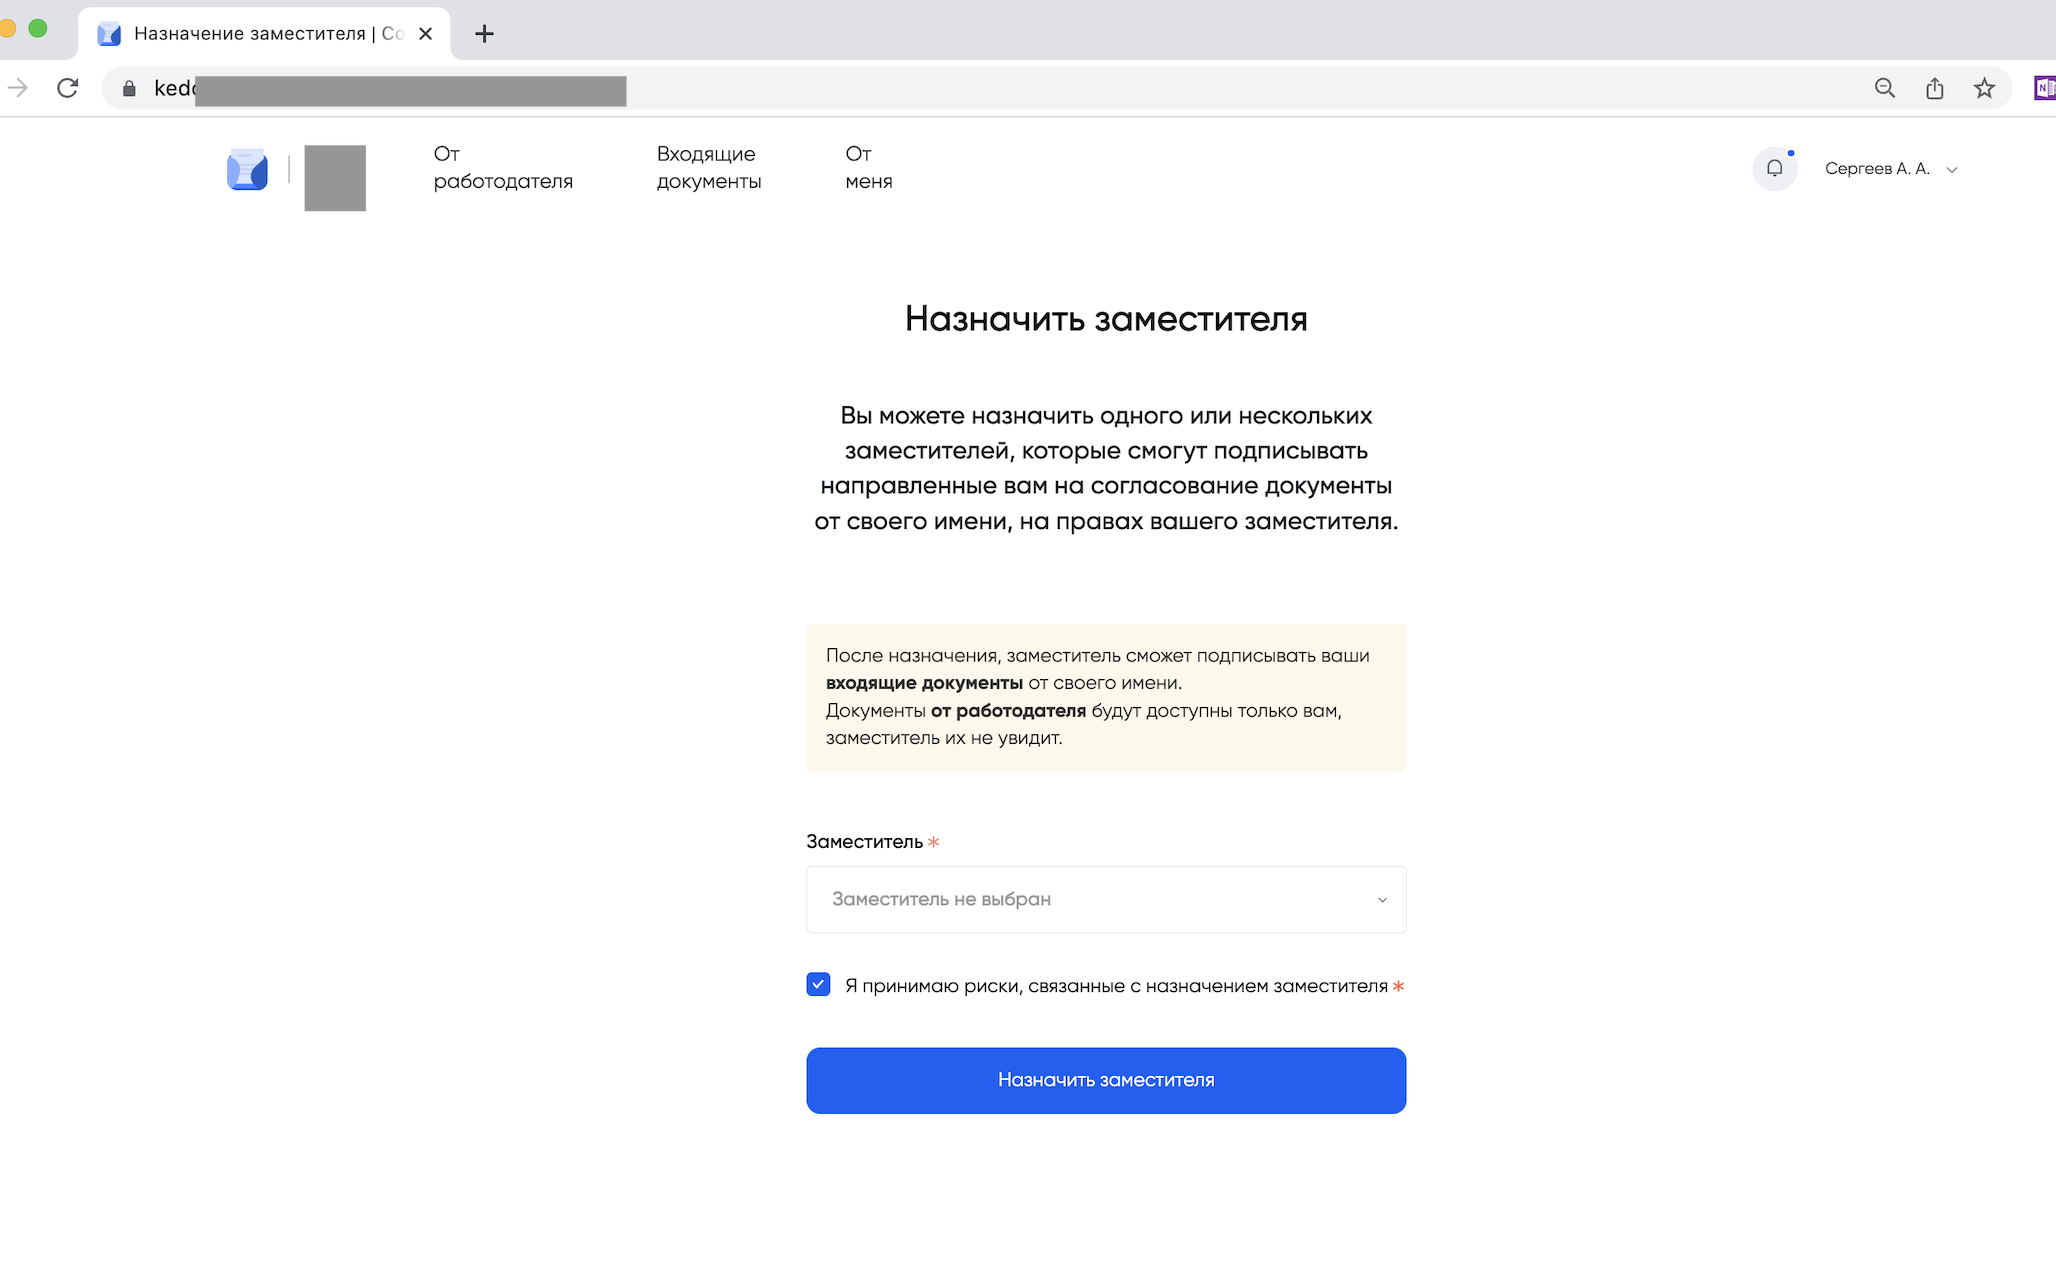This screenshot has height=1278, width=2056.
Task: Uncheck the risk acceptance checkbox
Action: [x=818, y=985]
